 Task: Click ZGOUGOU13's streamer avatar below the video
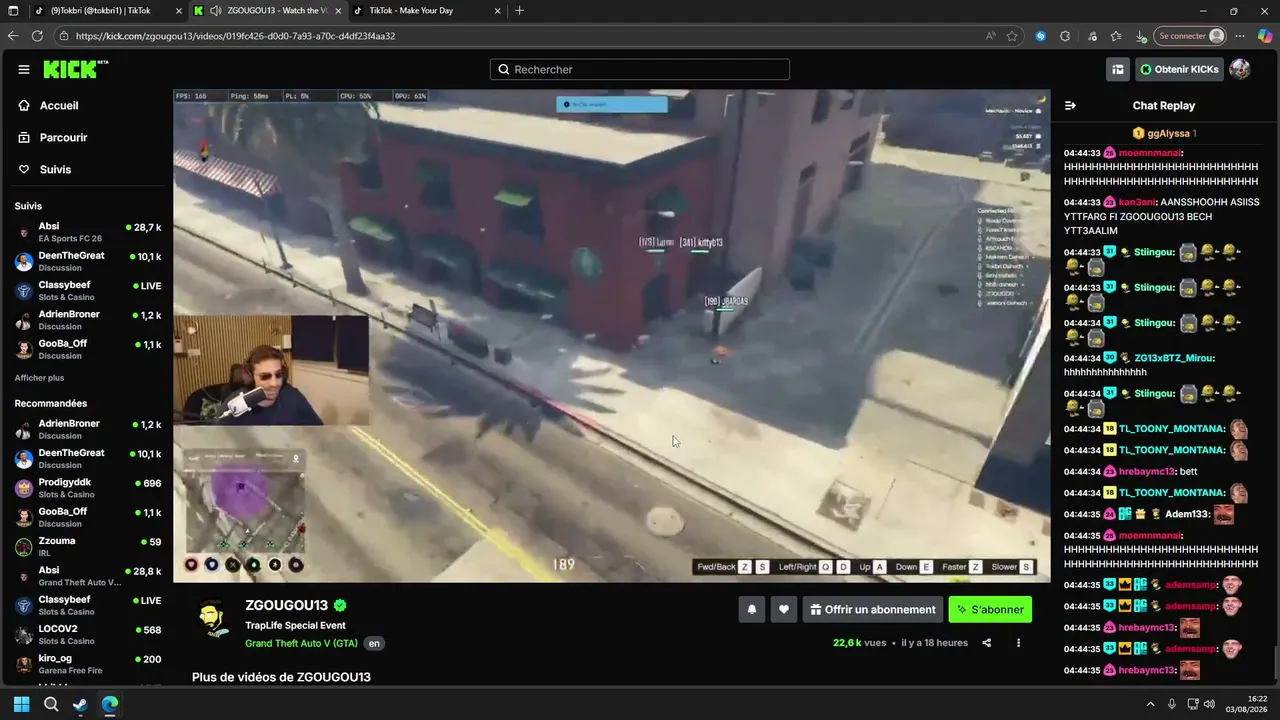click(211, 619)
